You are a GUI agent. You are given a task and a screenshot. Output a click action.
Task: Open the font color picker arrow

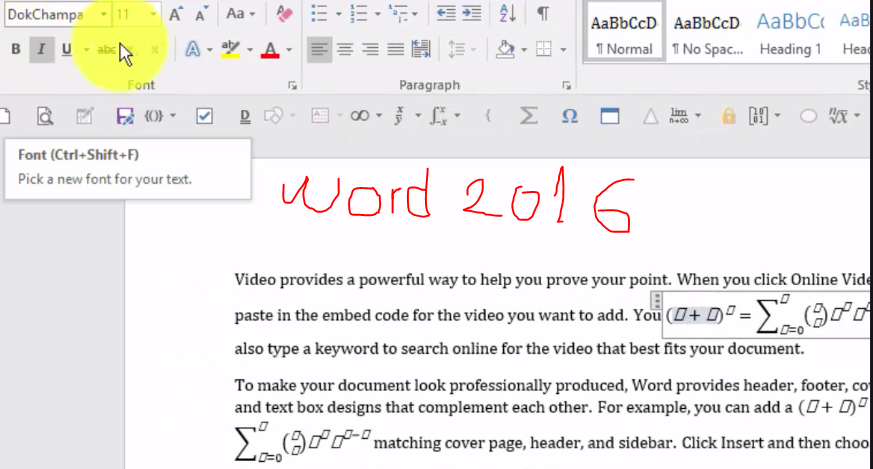click(x=289, y=50)
